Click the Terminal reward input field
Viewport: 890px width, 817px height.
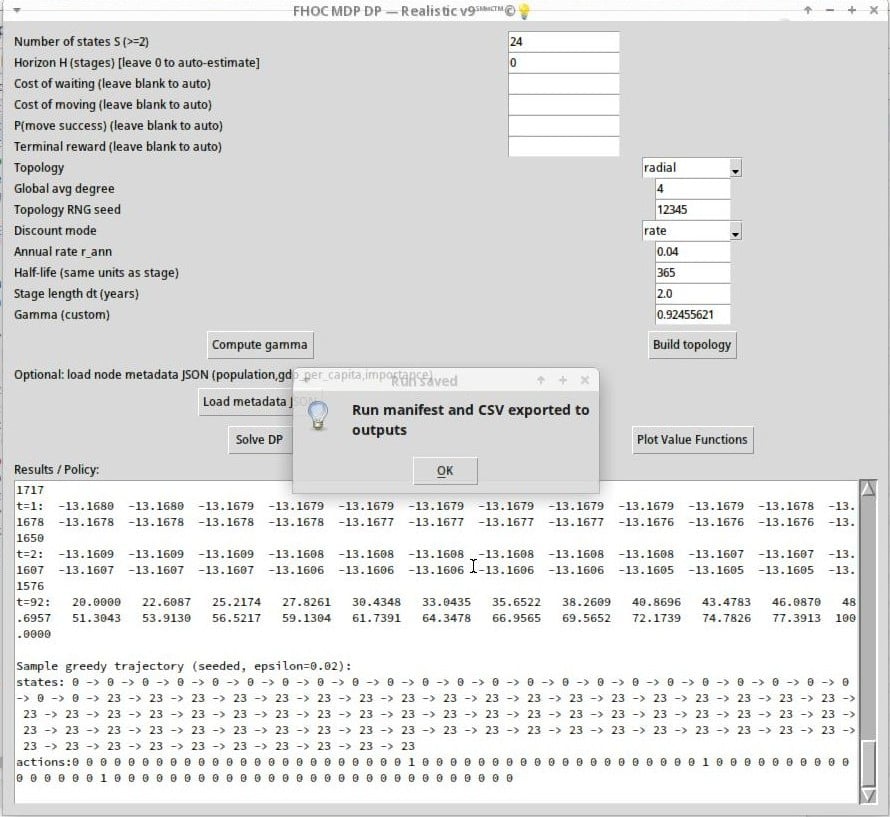563,147
